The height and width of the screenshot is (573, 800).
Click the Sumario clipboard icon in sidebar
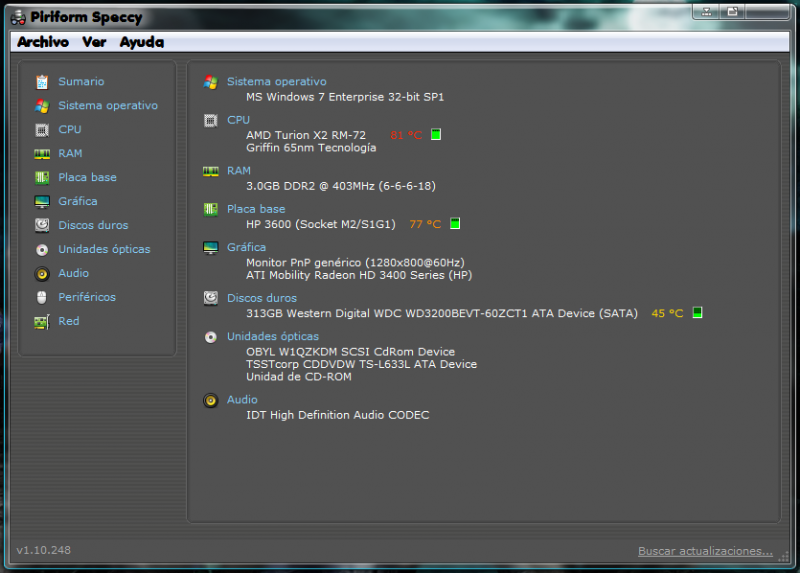pyautogui.click(x=42, y=82)
